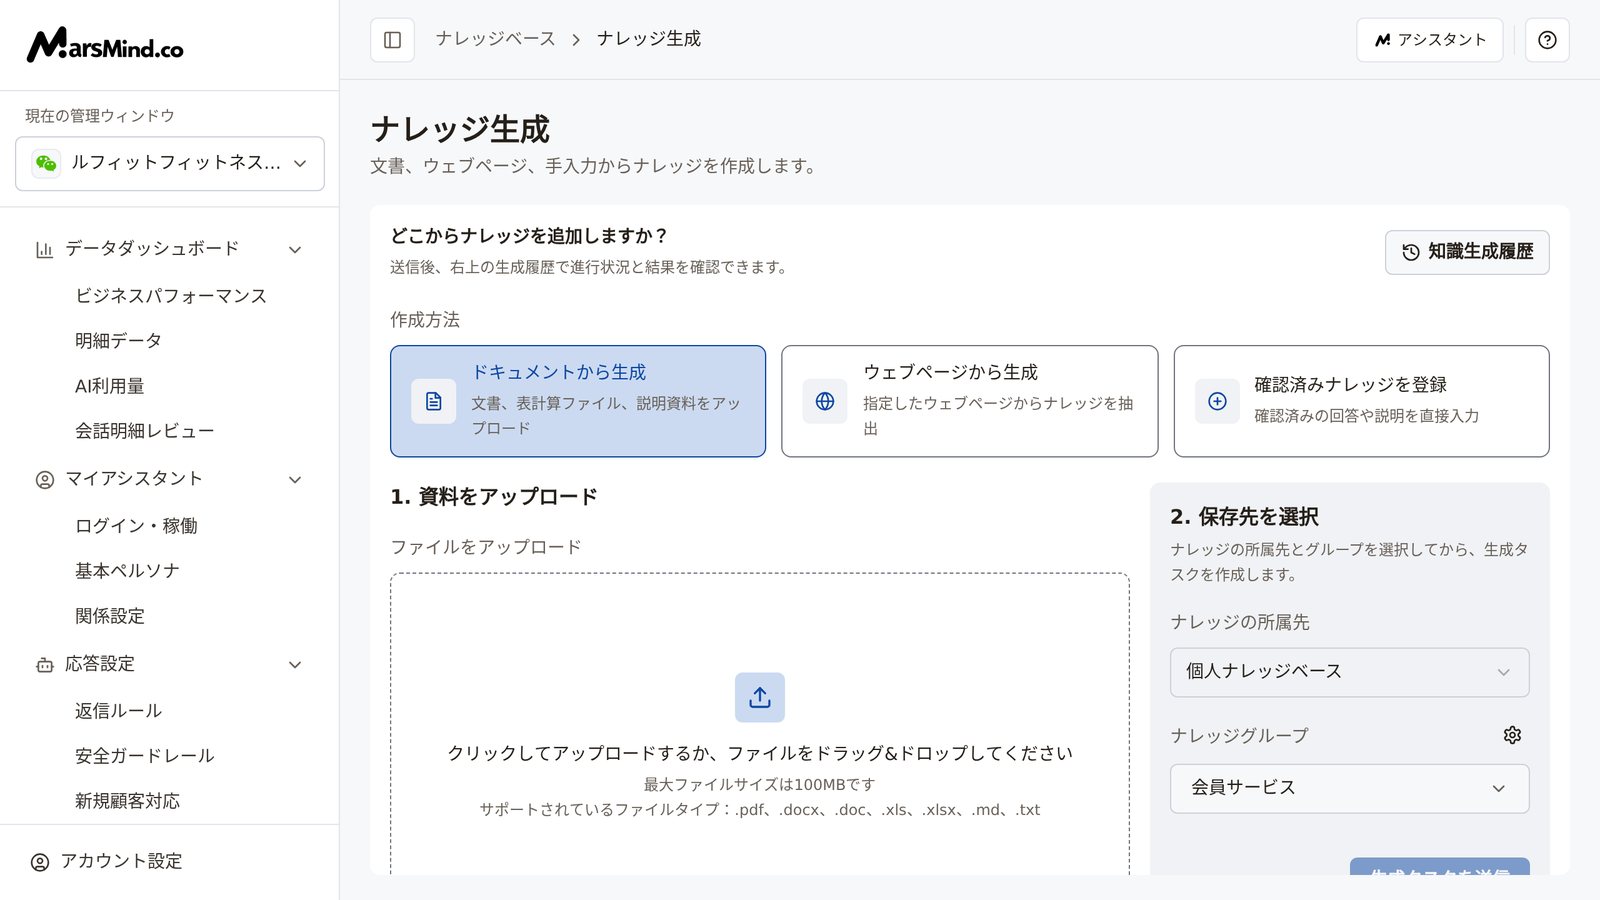This screenshot has height=900, width=1600.
Task: Click データダッシュボード section label
Action: [x=152, y=249]
